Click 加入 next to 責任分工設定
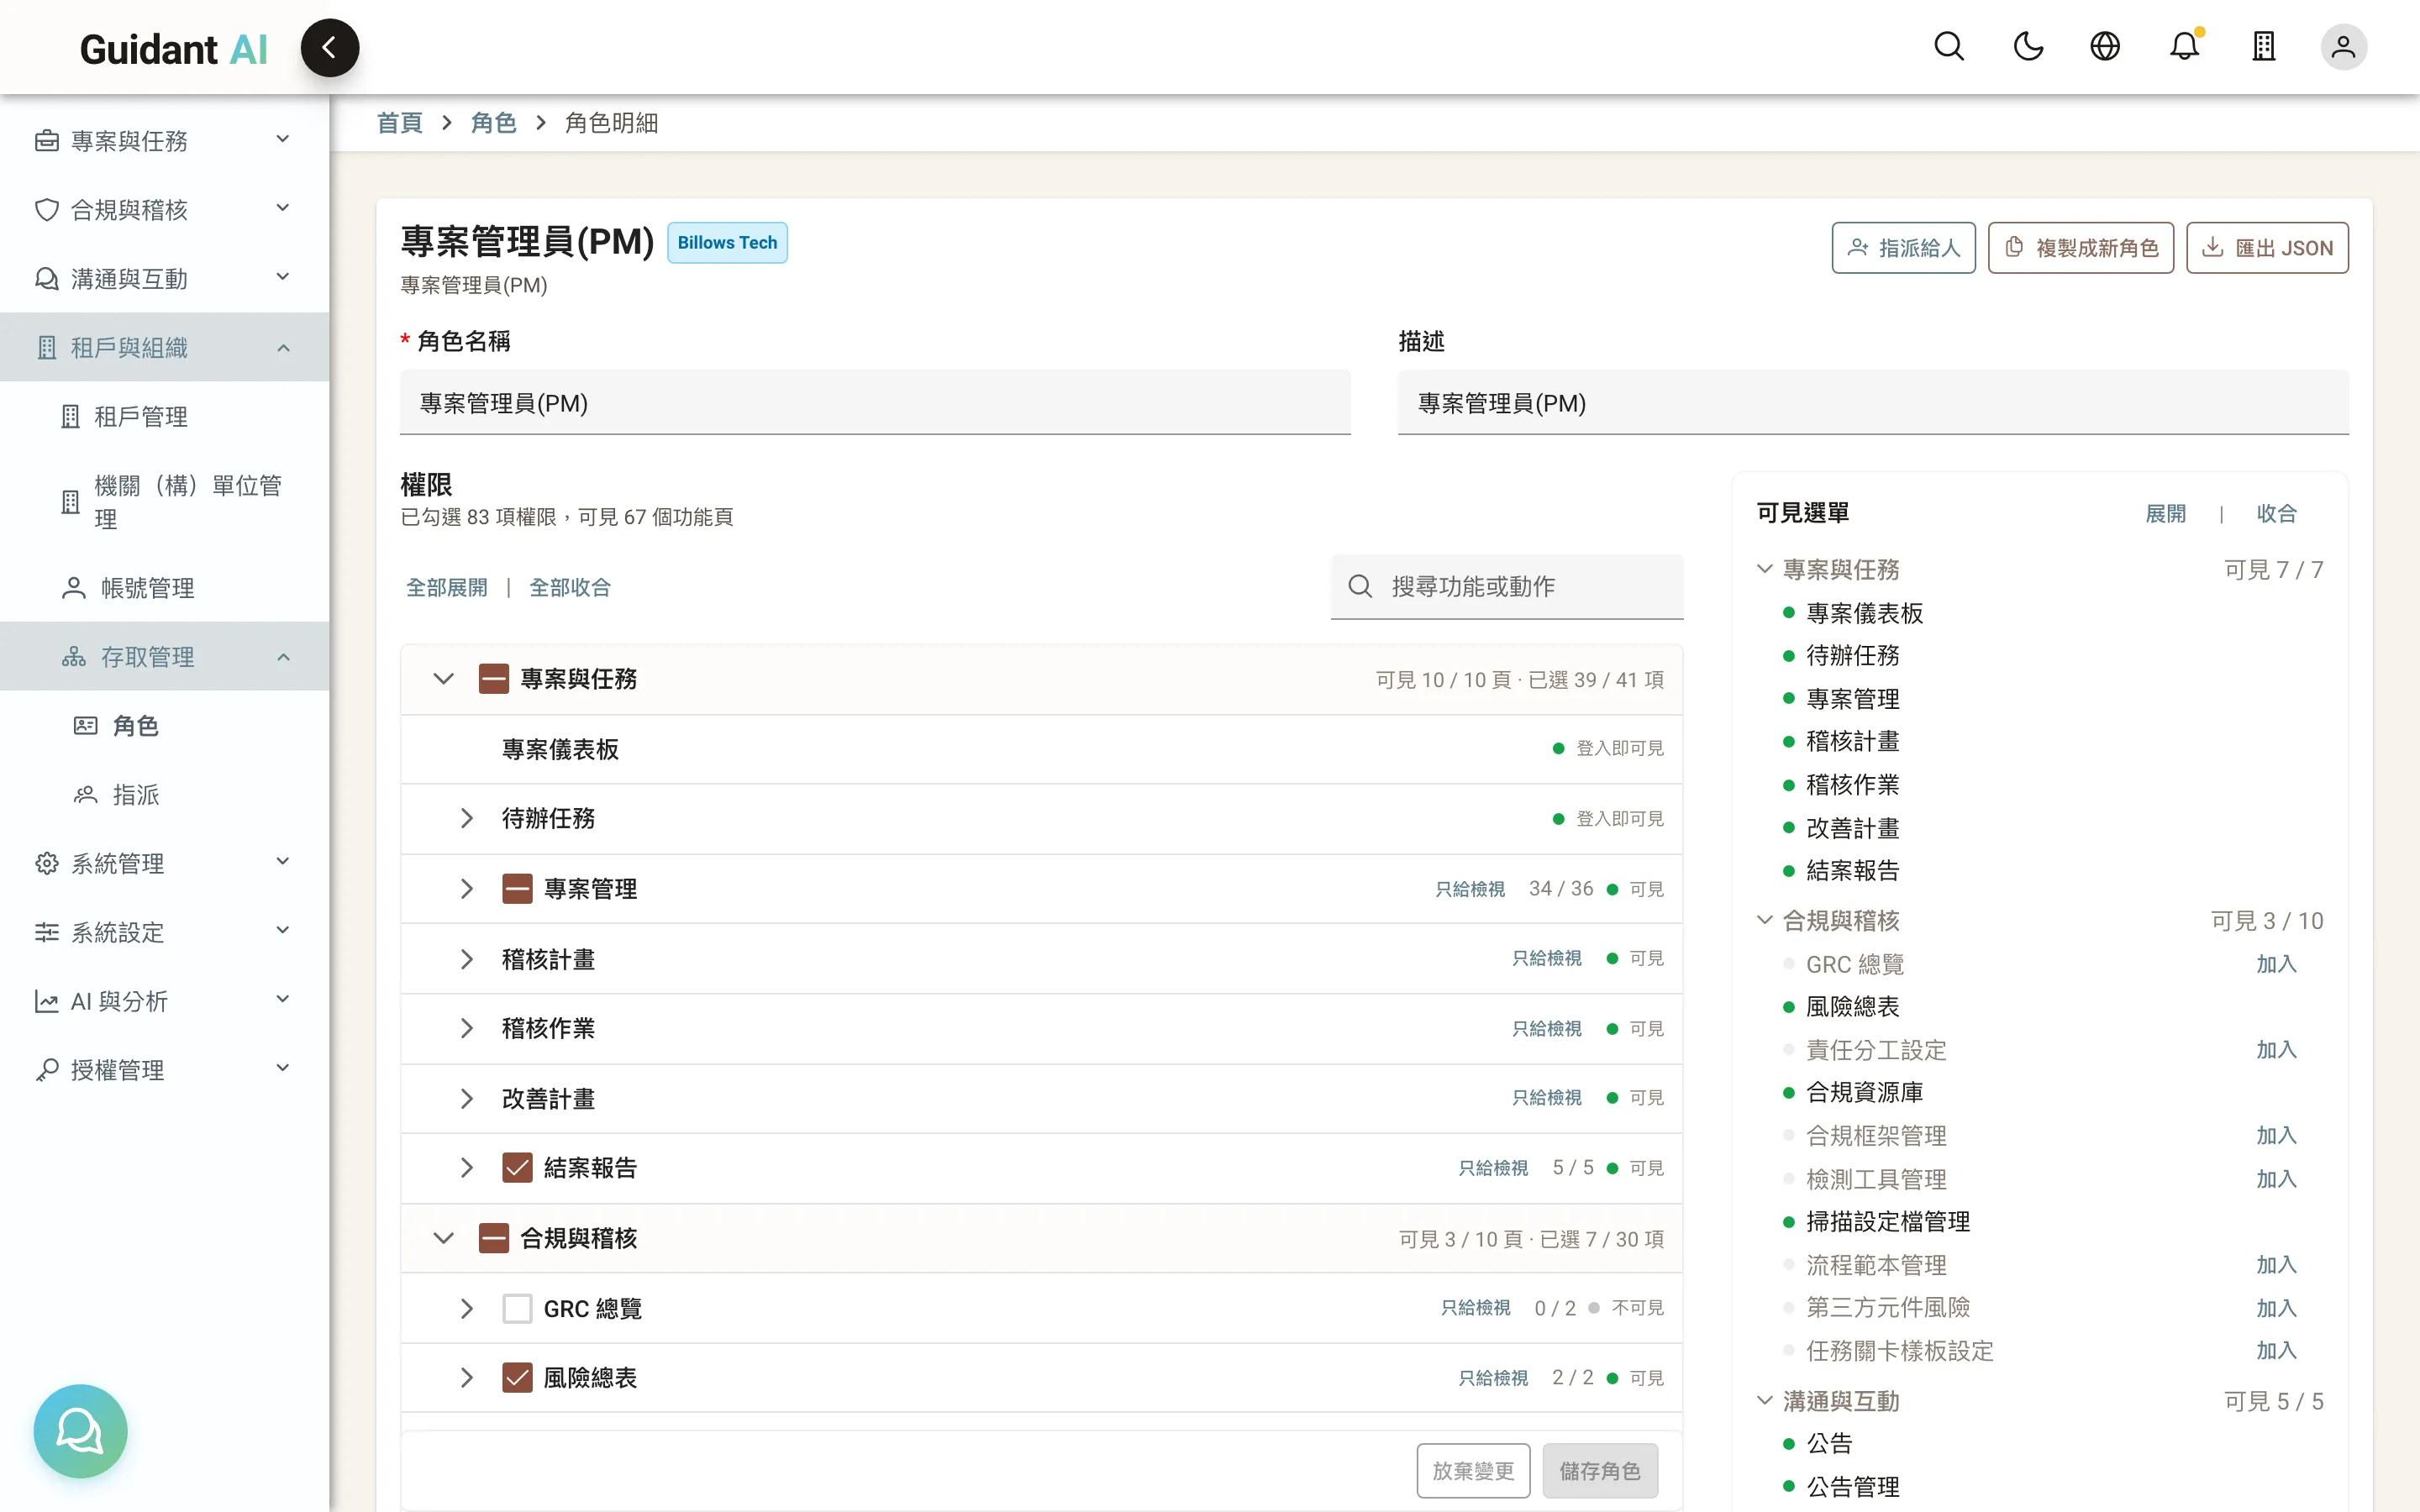The width and height of the screenshot is (2420, 1512). 2276,1050
